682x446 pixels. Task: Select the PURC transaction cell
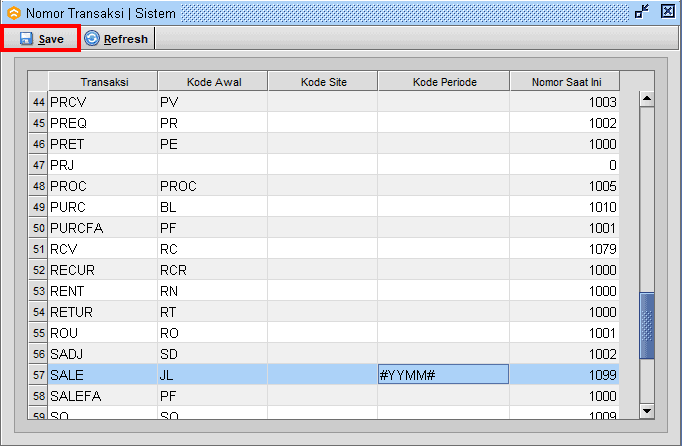pyautogui.click(x=103, y=206)
